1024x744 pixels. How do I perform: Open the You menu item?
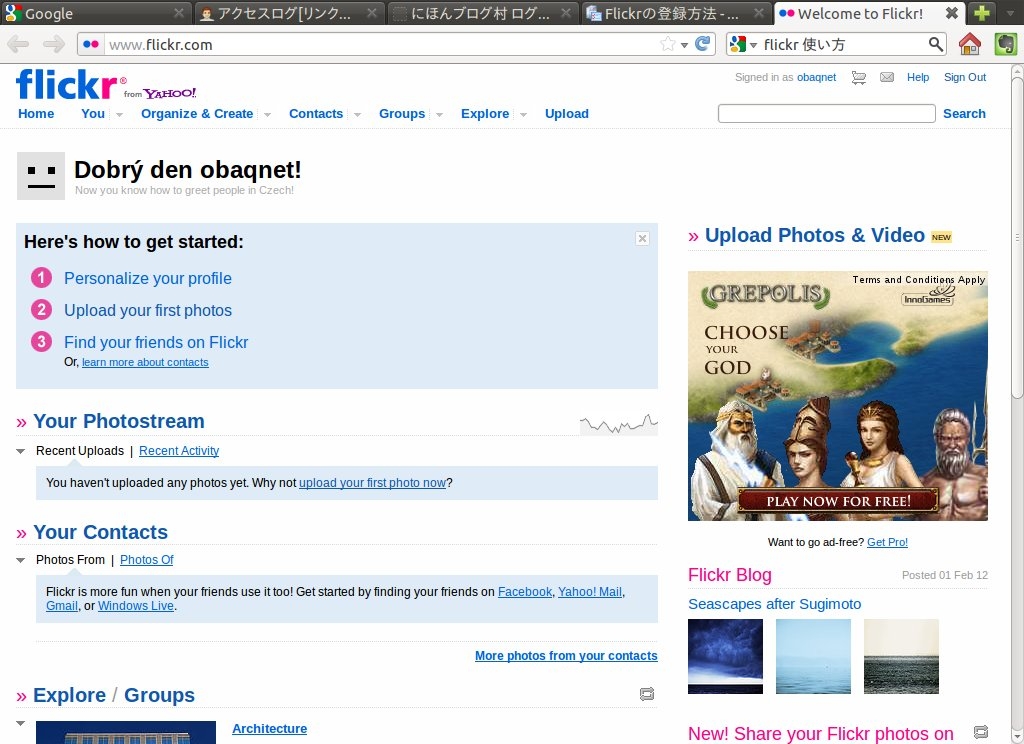click(93, 114)
